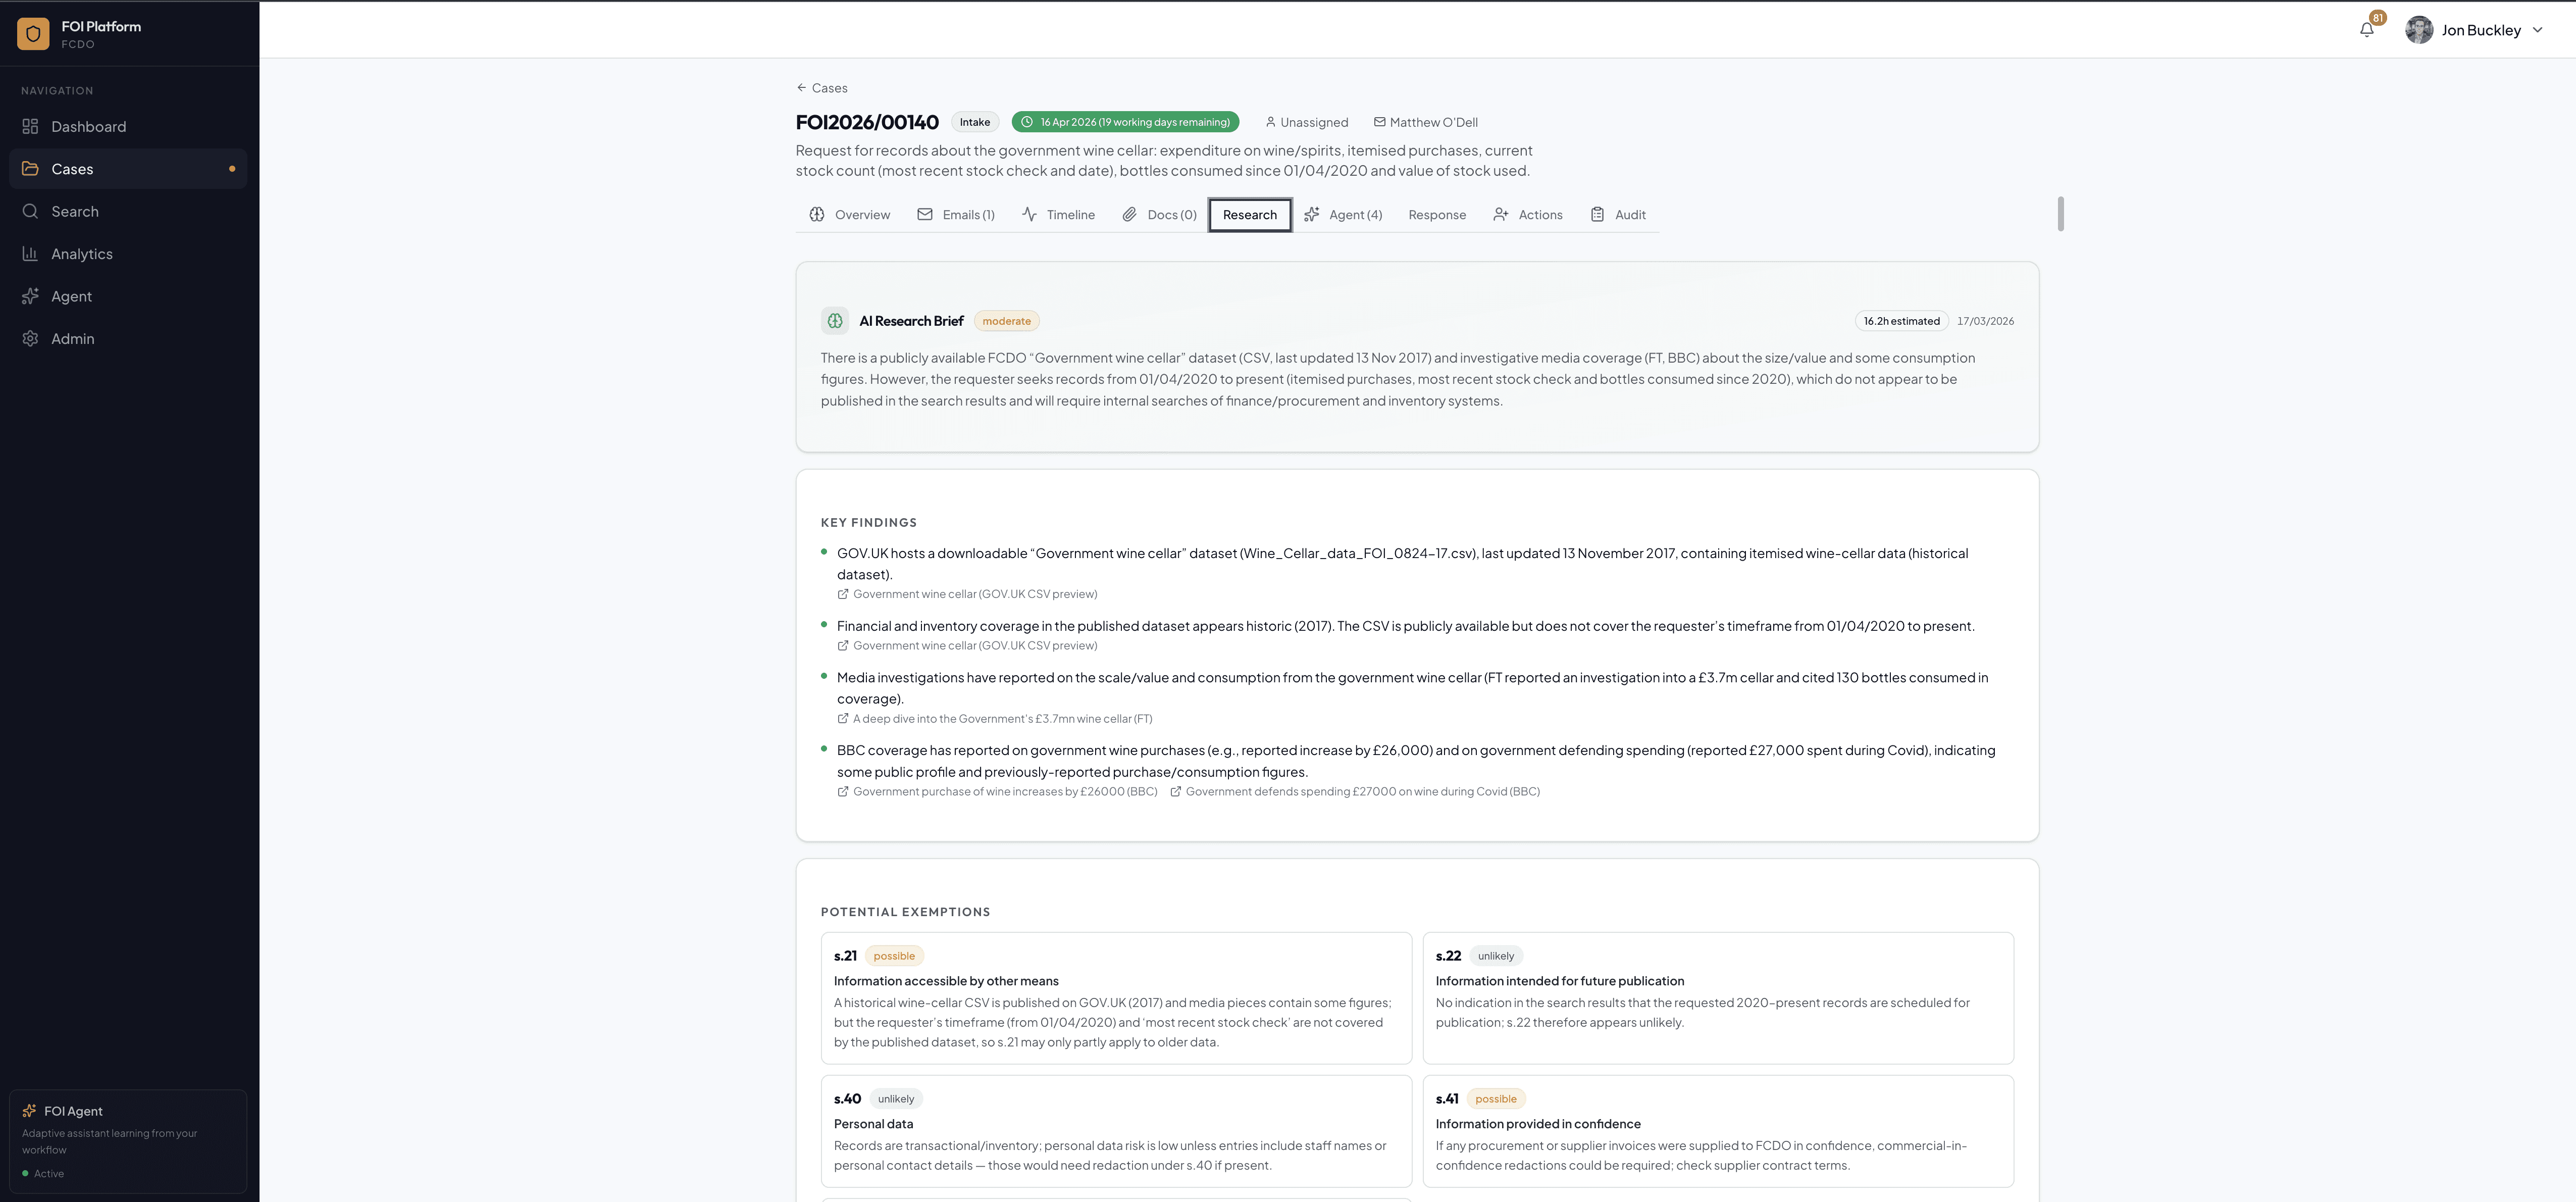Click the FOI Platform shield logo
This screenshot has height=1202, width=2576.
coord(33,34)
